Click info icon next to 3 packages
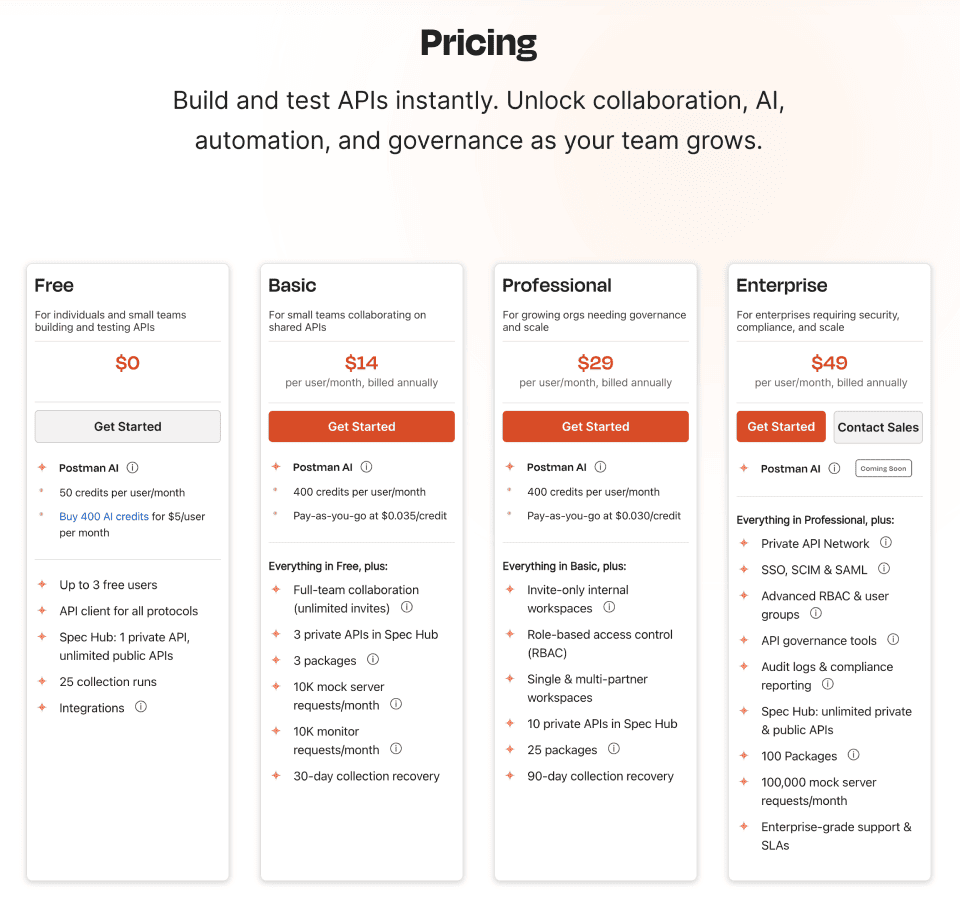 pos(373,659)
